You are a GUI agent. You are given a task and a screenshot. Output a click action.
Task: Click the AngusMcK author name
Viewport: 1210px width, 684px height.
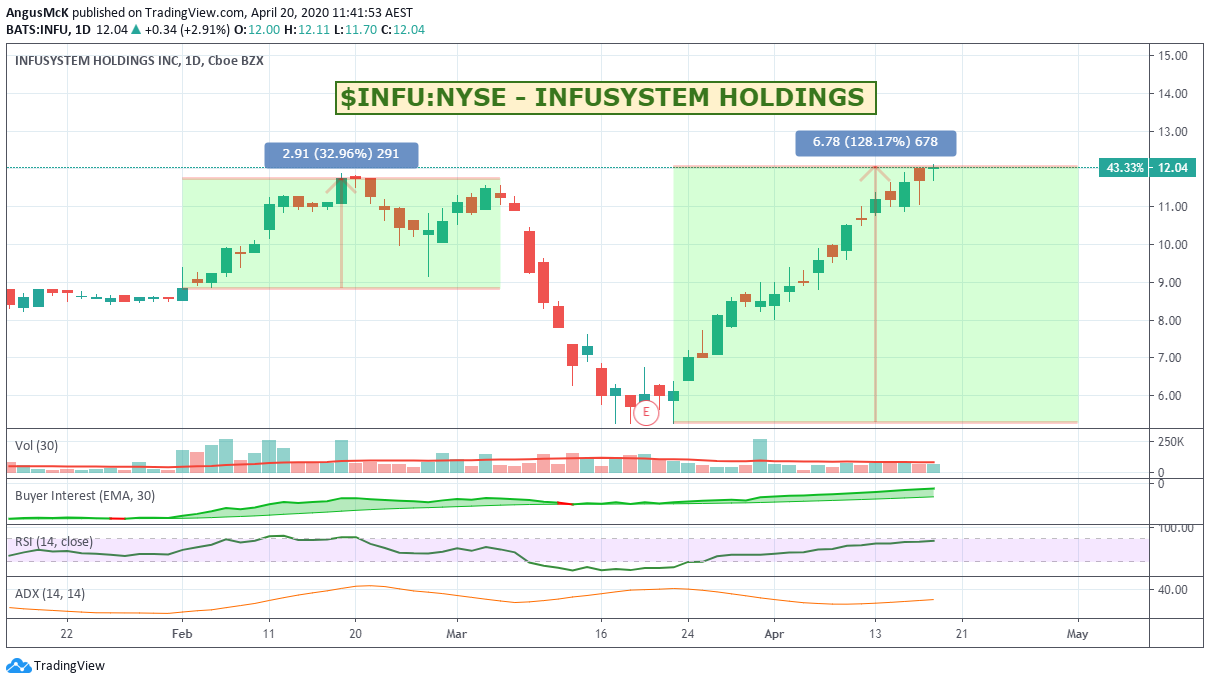[x=37, y=12]
